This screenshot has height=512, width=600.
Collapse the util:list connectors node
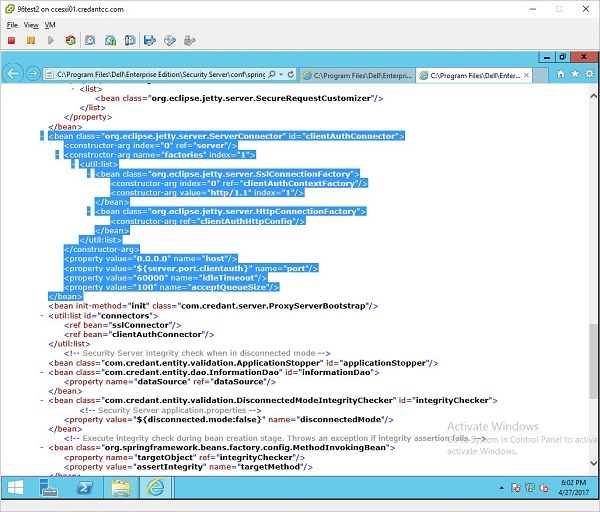coord(41,315)
